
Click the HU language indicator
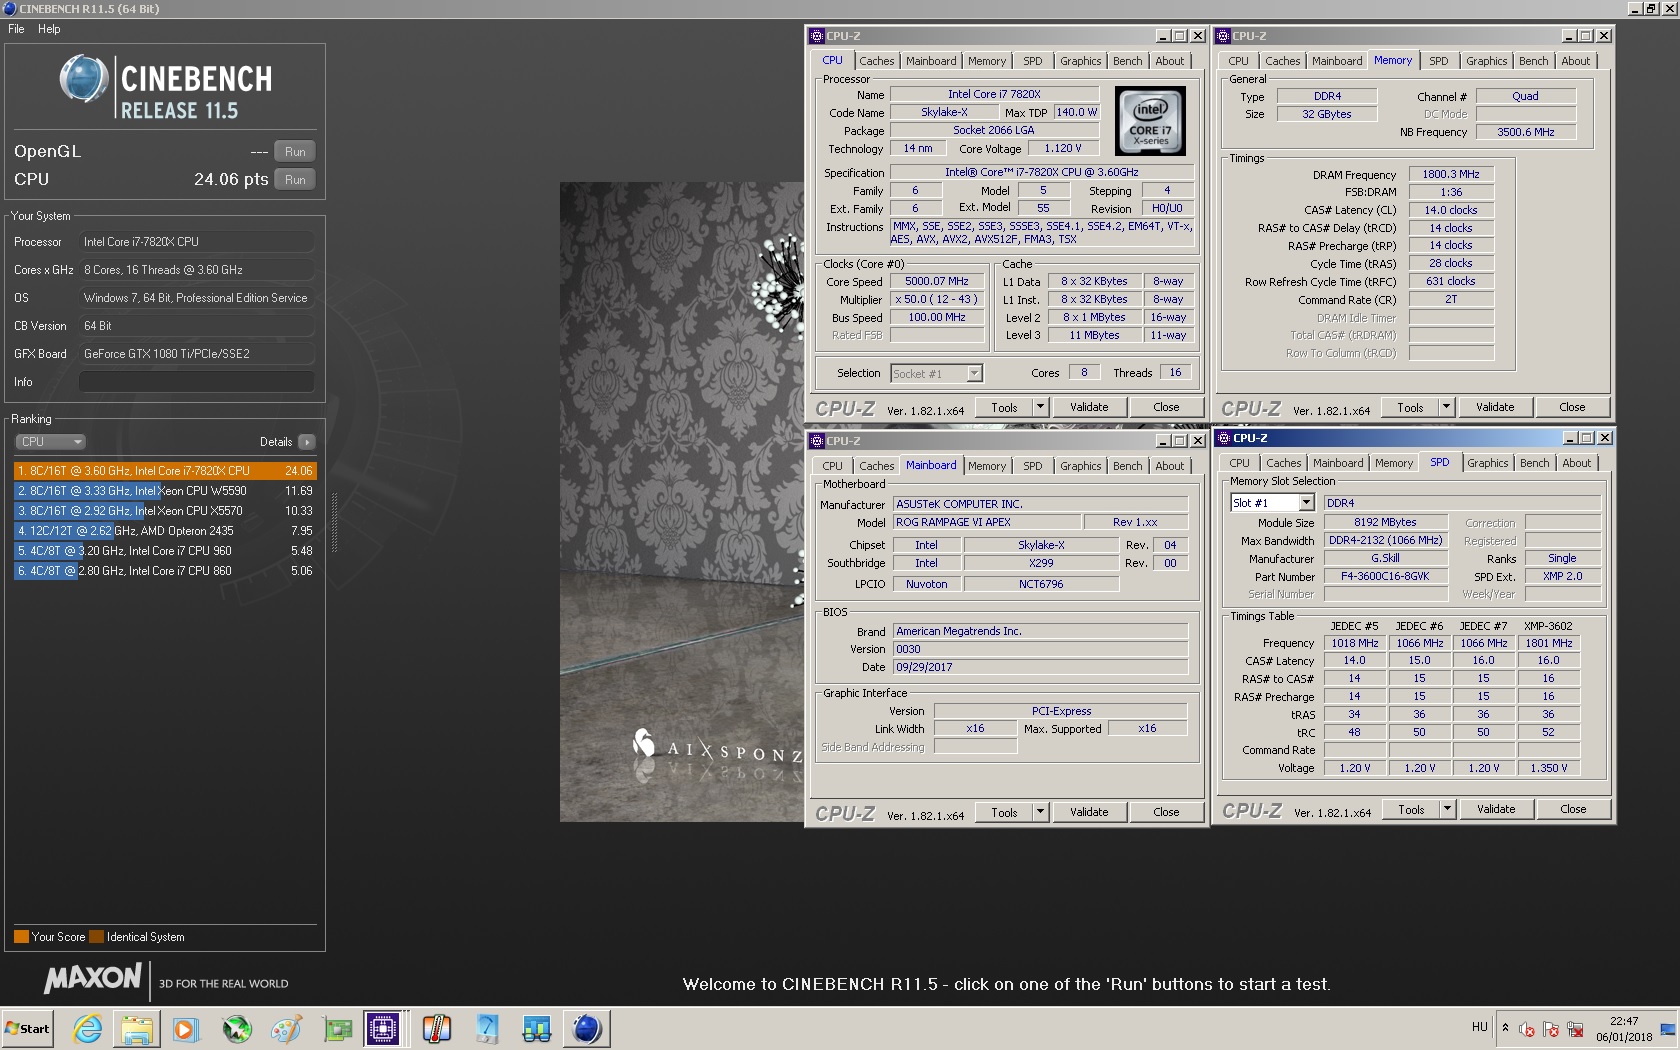pyautogui.click(x=1480, y=1027)
